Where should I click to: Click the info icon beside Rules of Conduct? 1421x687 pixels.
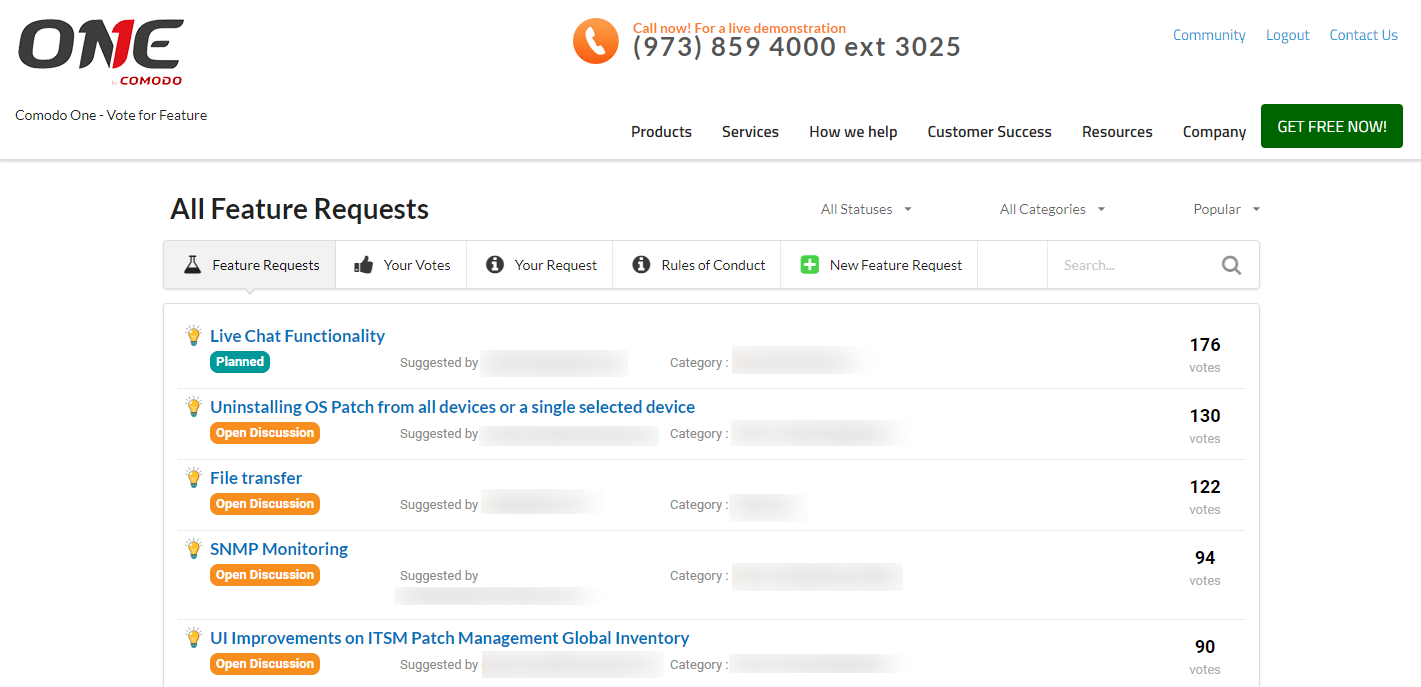(x=642, y=265)
